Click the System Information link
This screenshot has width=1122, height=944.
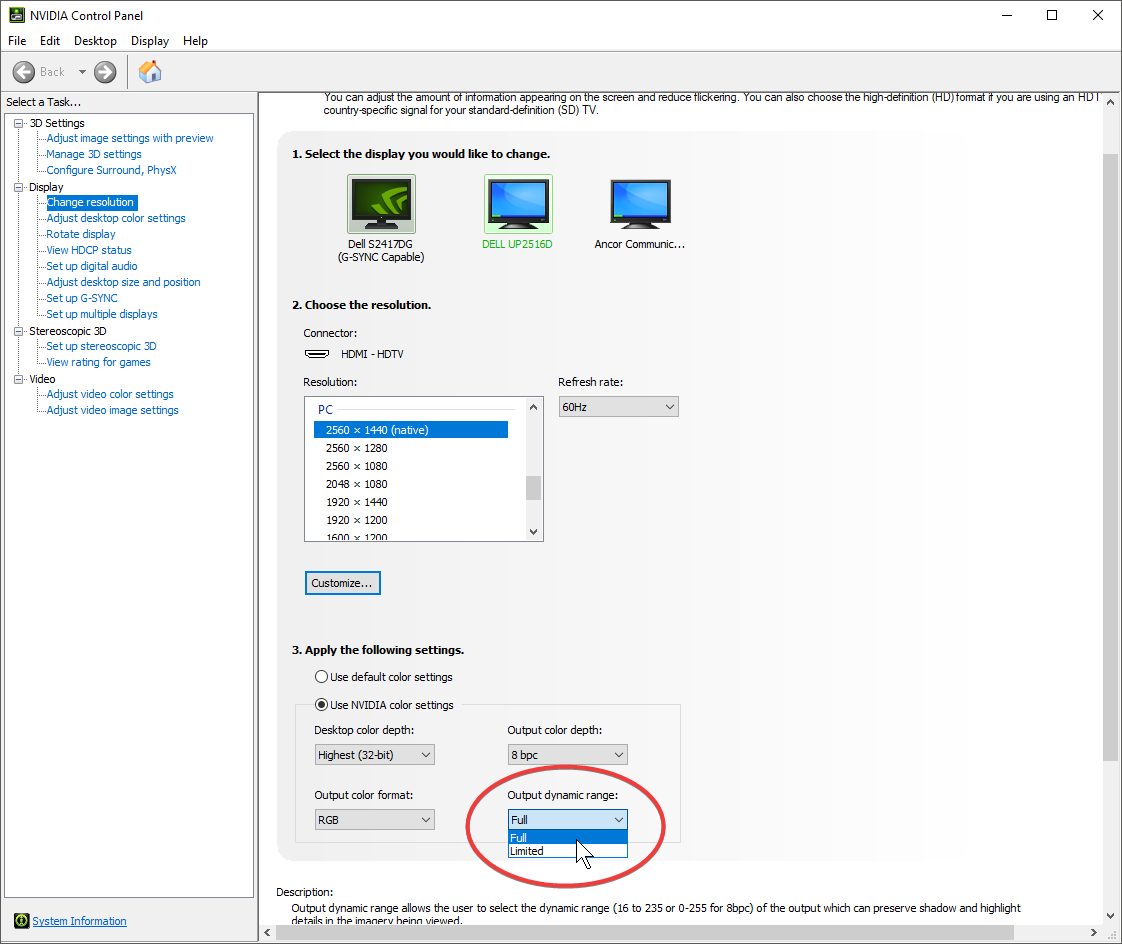tap(79, 921)
